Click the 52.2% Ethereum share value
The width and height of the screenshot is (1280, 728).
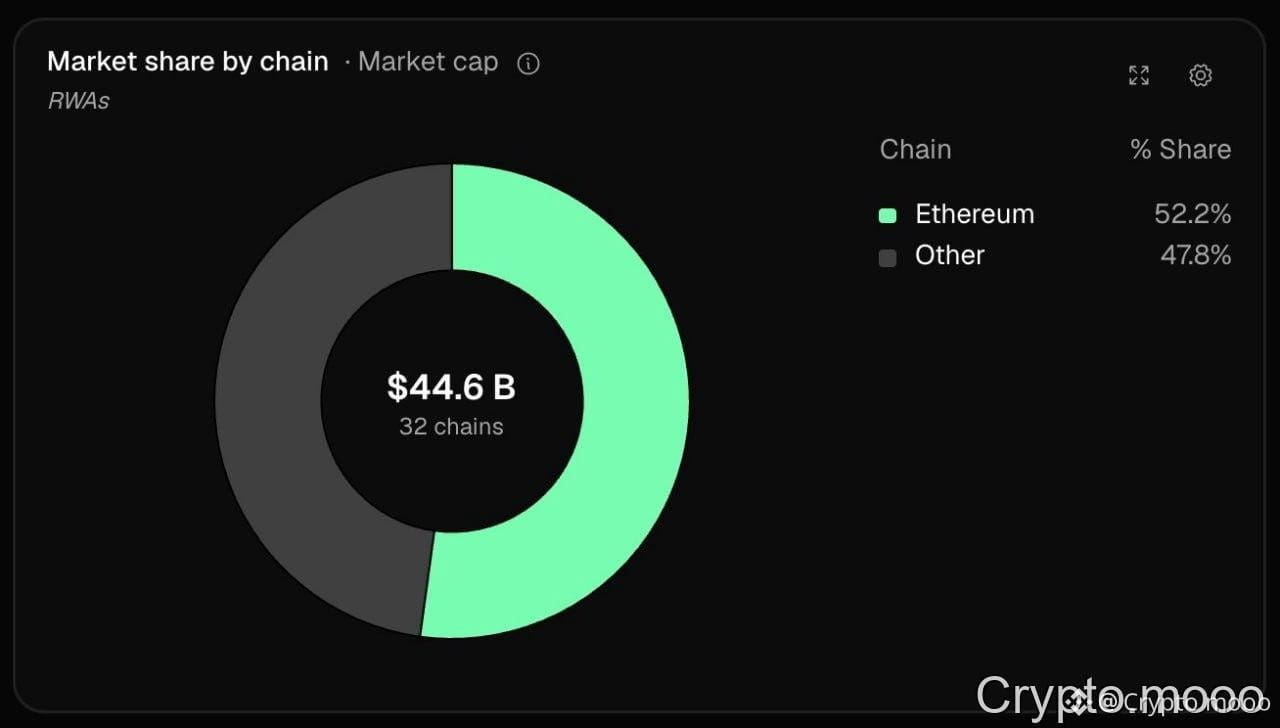pos(1193,214)
